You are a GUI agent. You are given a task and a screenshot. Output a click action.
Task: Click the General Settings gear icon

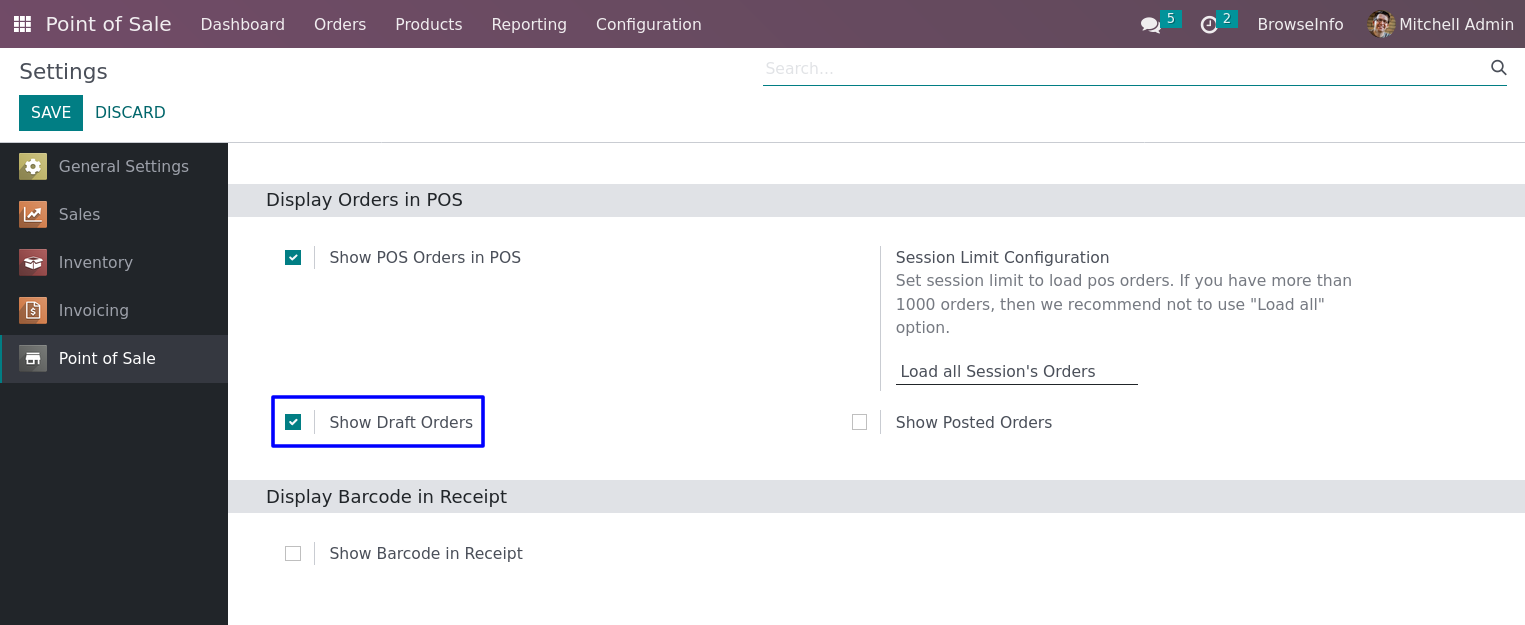33,167
